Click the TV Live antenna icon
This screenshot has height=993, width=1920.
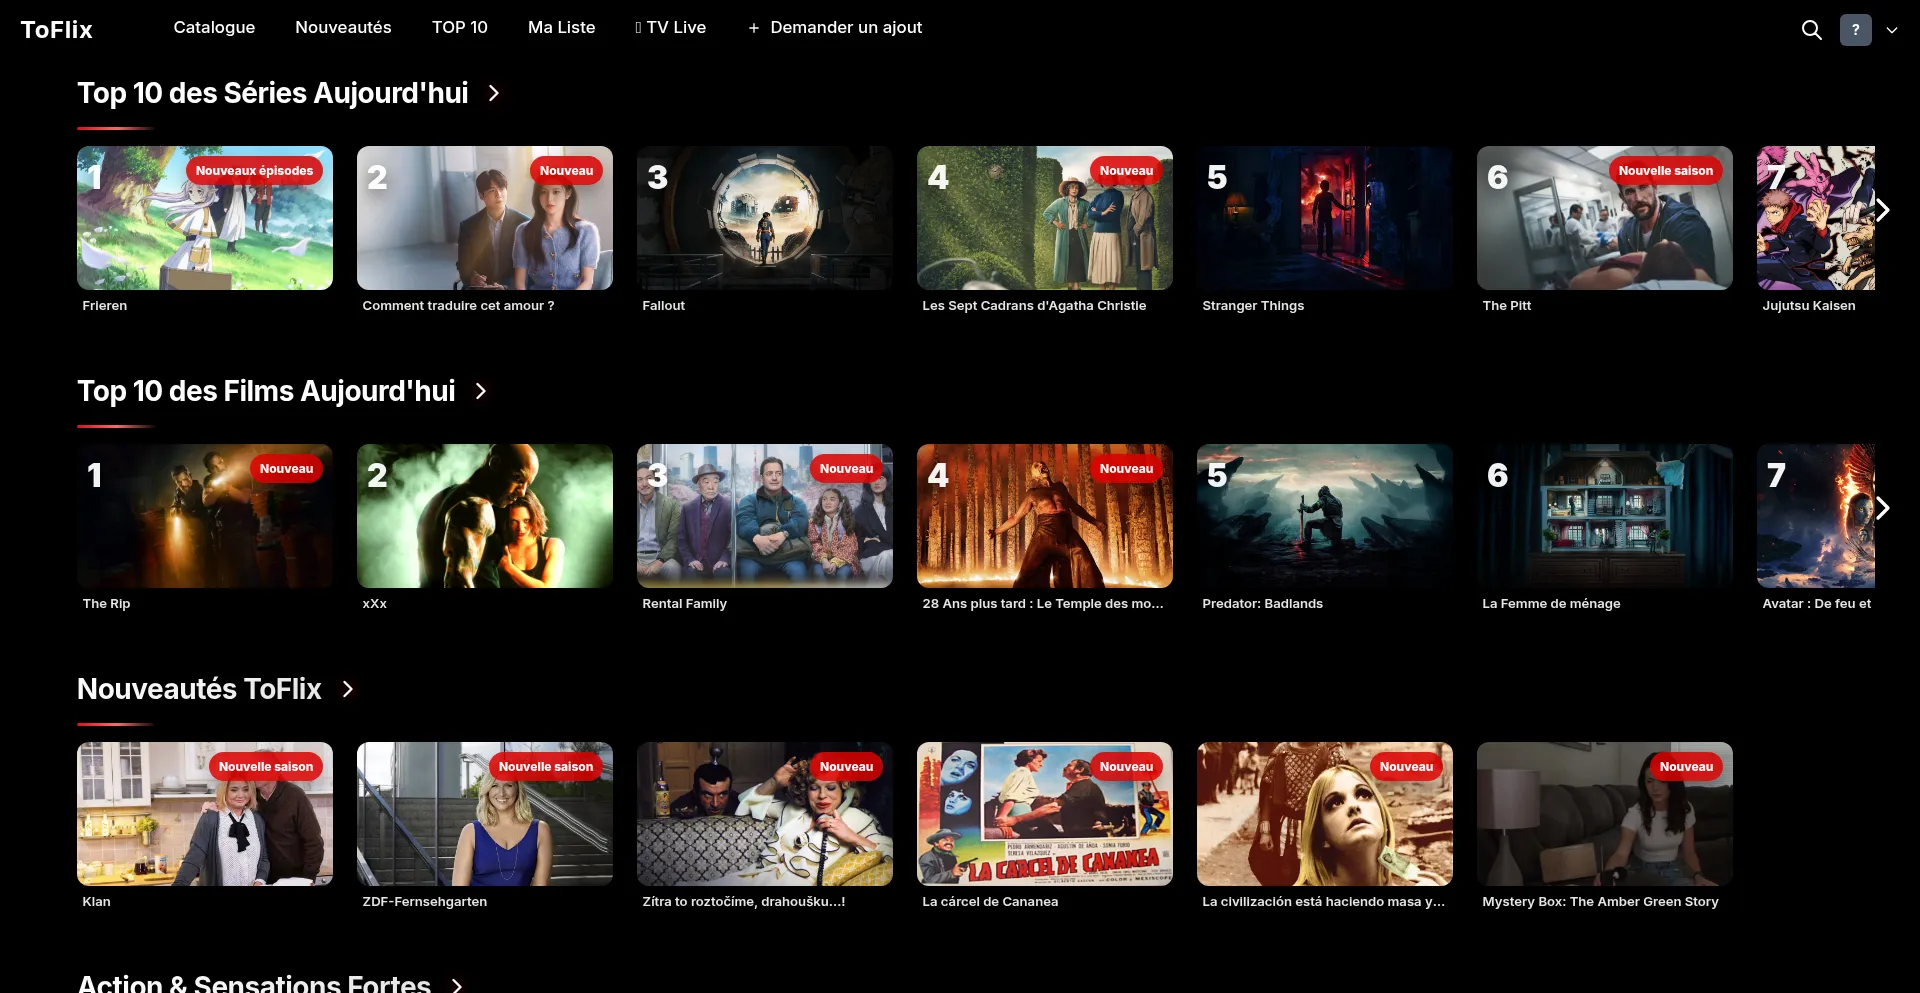tap(637, 27)
